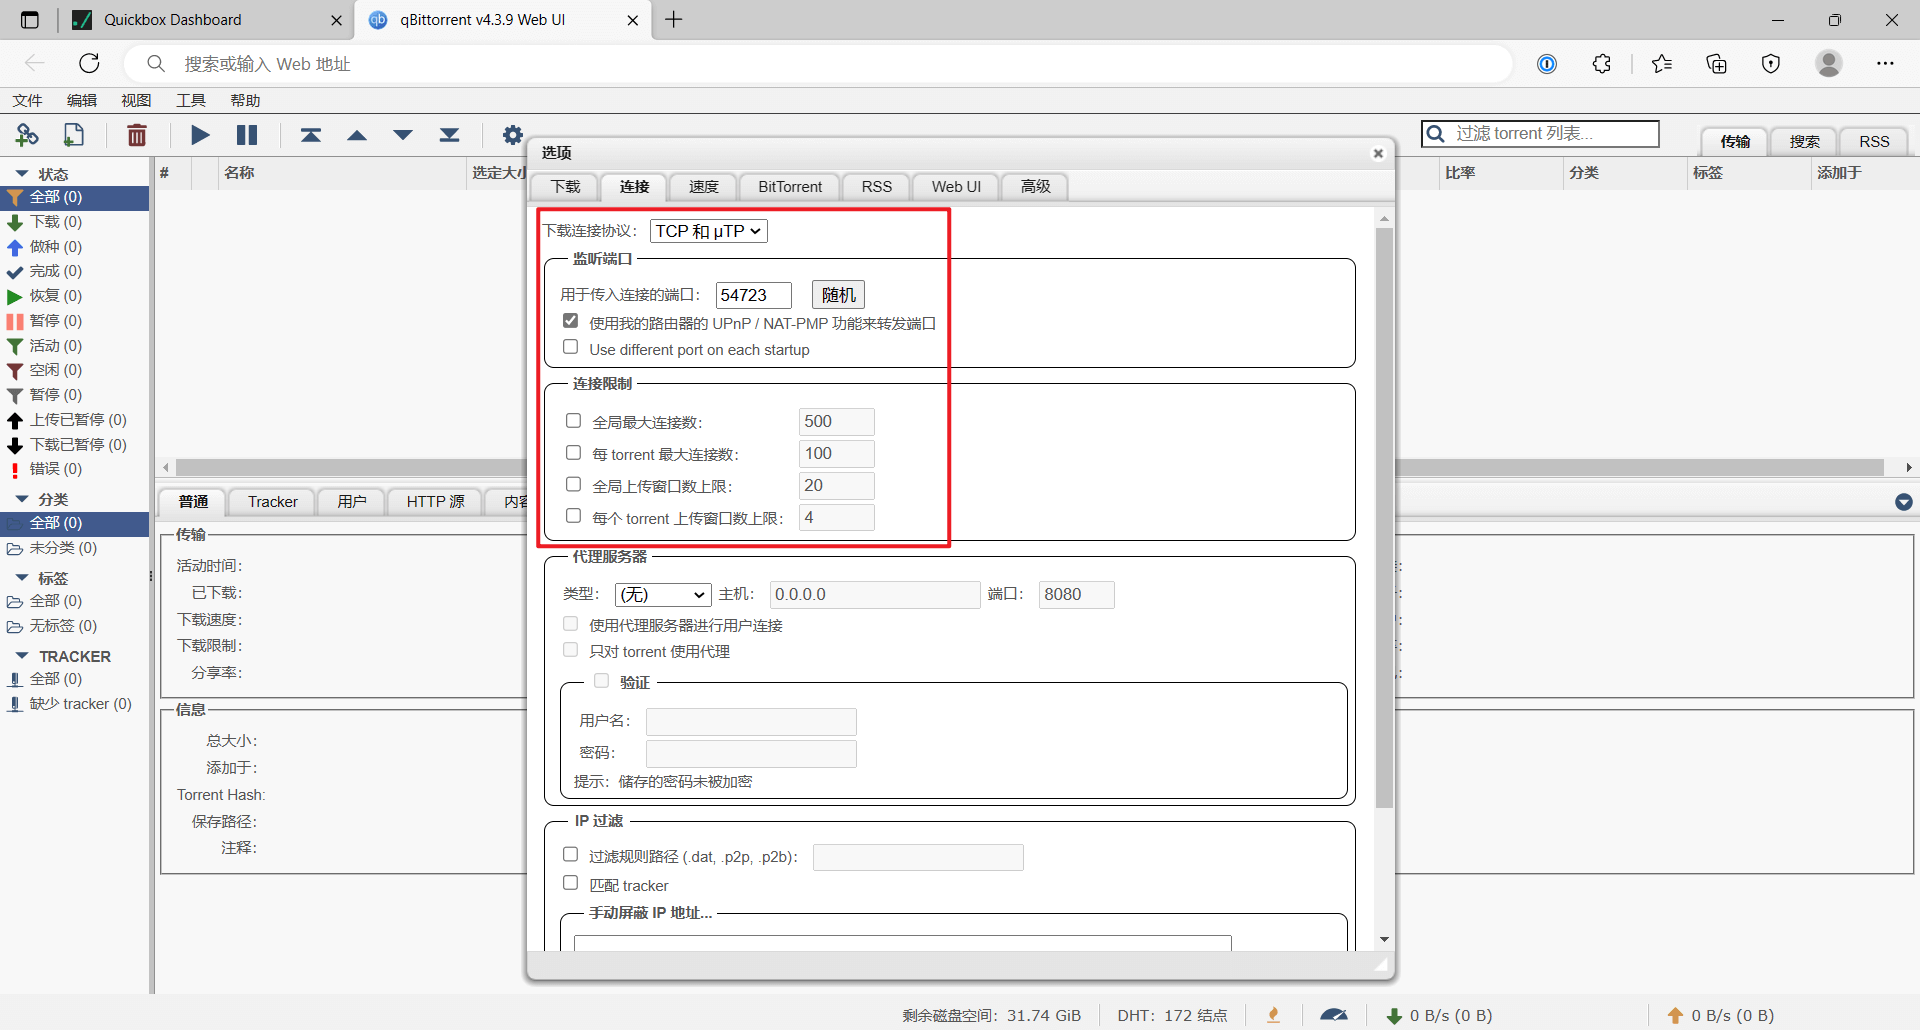Switch to the BitTorrent options tab

tap(789, 187)
